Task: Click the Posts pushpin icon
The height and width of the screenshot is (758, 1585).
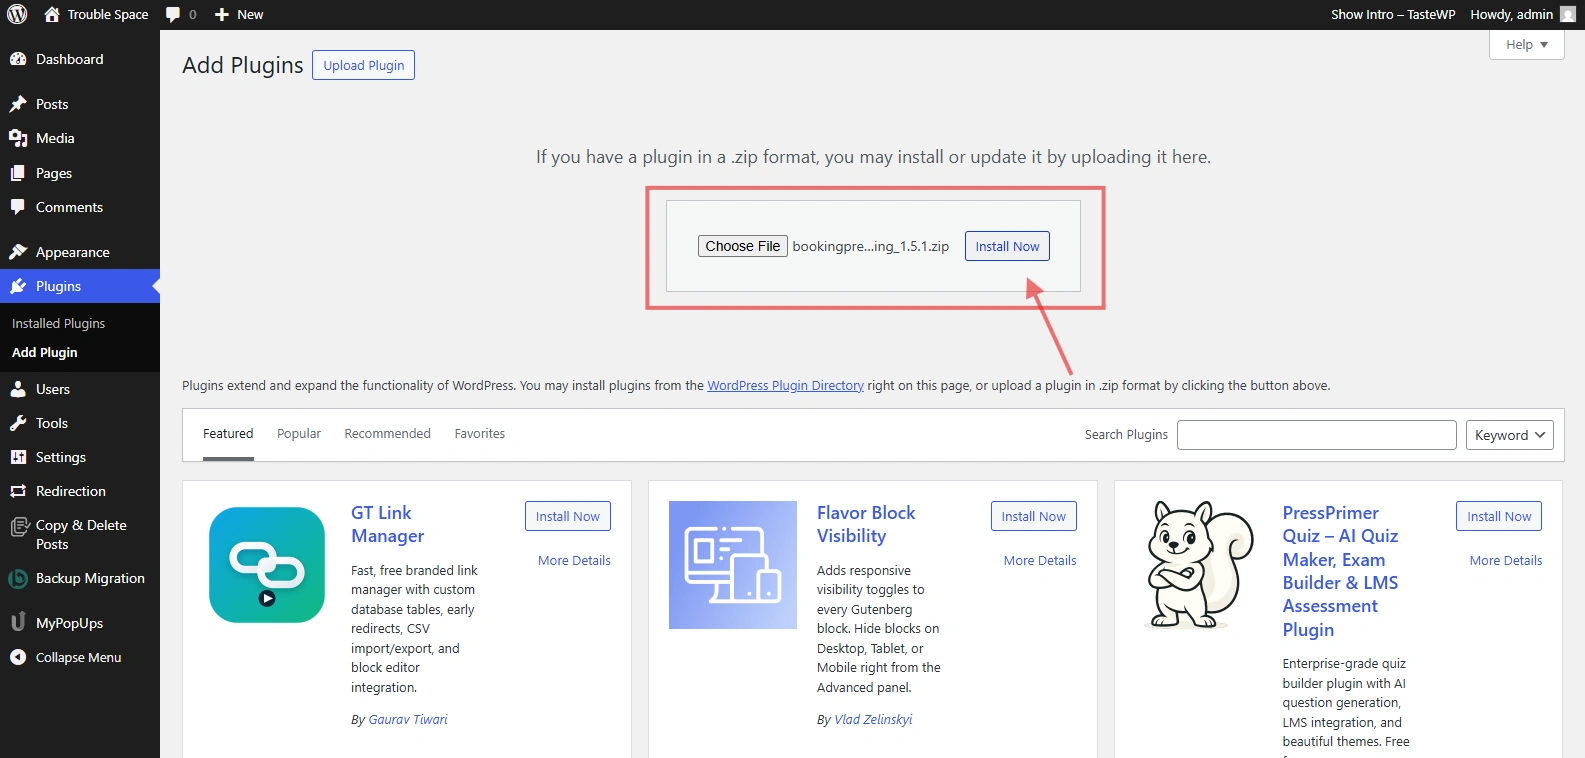Action: pyautogui.click(x=18, y=104)
